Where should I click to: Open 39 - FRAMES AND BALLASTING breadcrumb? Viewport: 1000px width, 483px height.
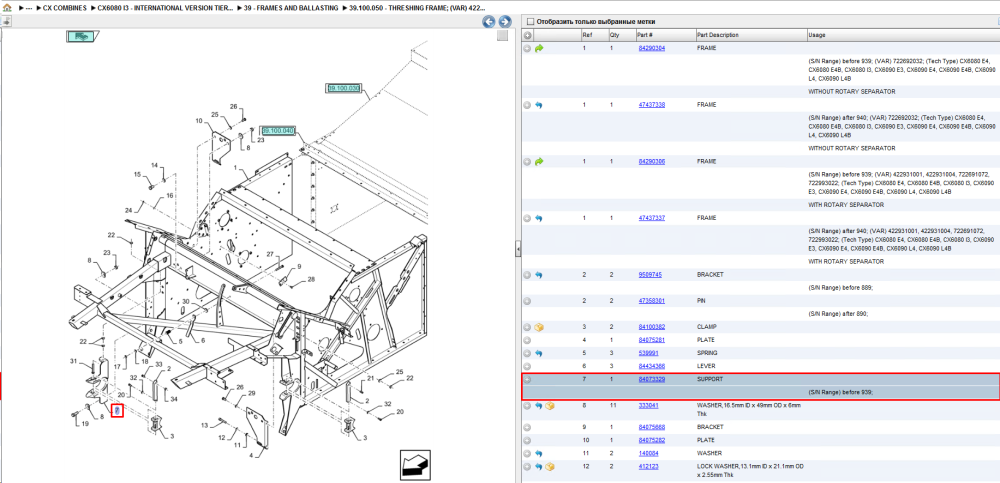(291, 8)
